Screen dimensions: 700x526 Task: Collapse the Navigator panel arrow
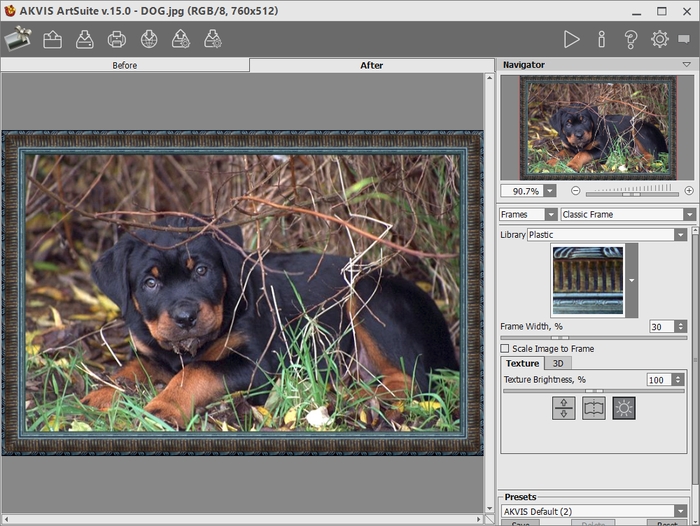click(x=687, y=65)
